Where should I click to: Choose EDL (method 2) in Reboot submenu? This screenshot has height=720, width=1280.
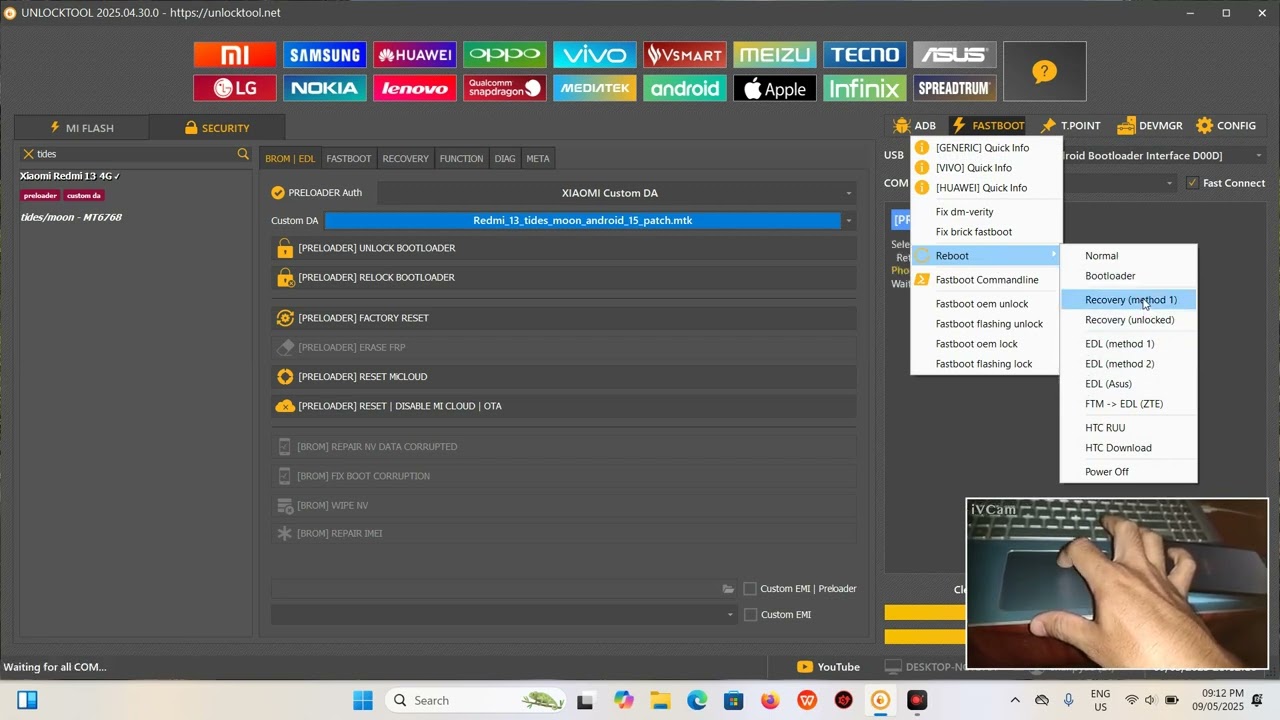coord(1129,364)
